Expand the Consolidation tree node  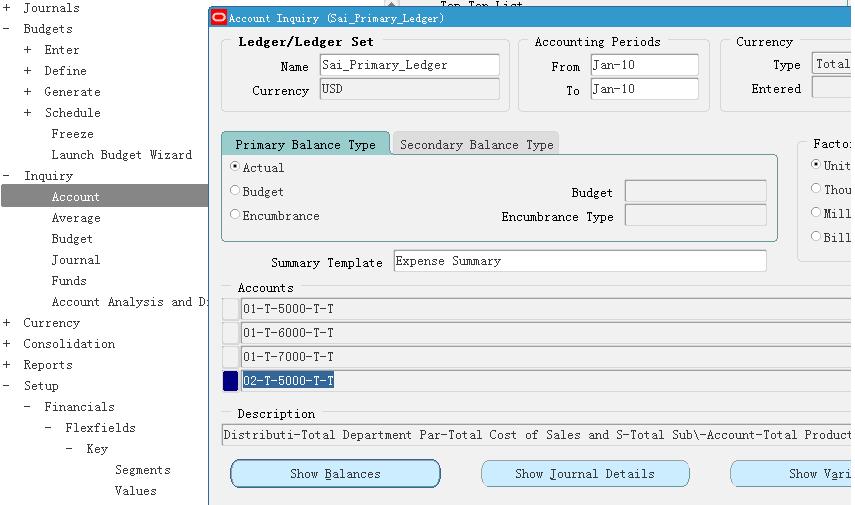tap(7, 344)
